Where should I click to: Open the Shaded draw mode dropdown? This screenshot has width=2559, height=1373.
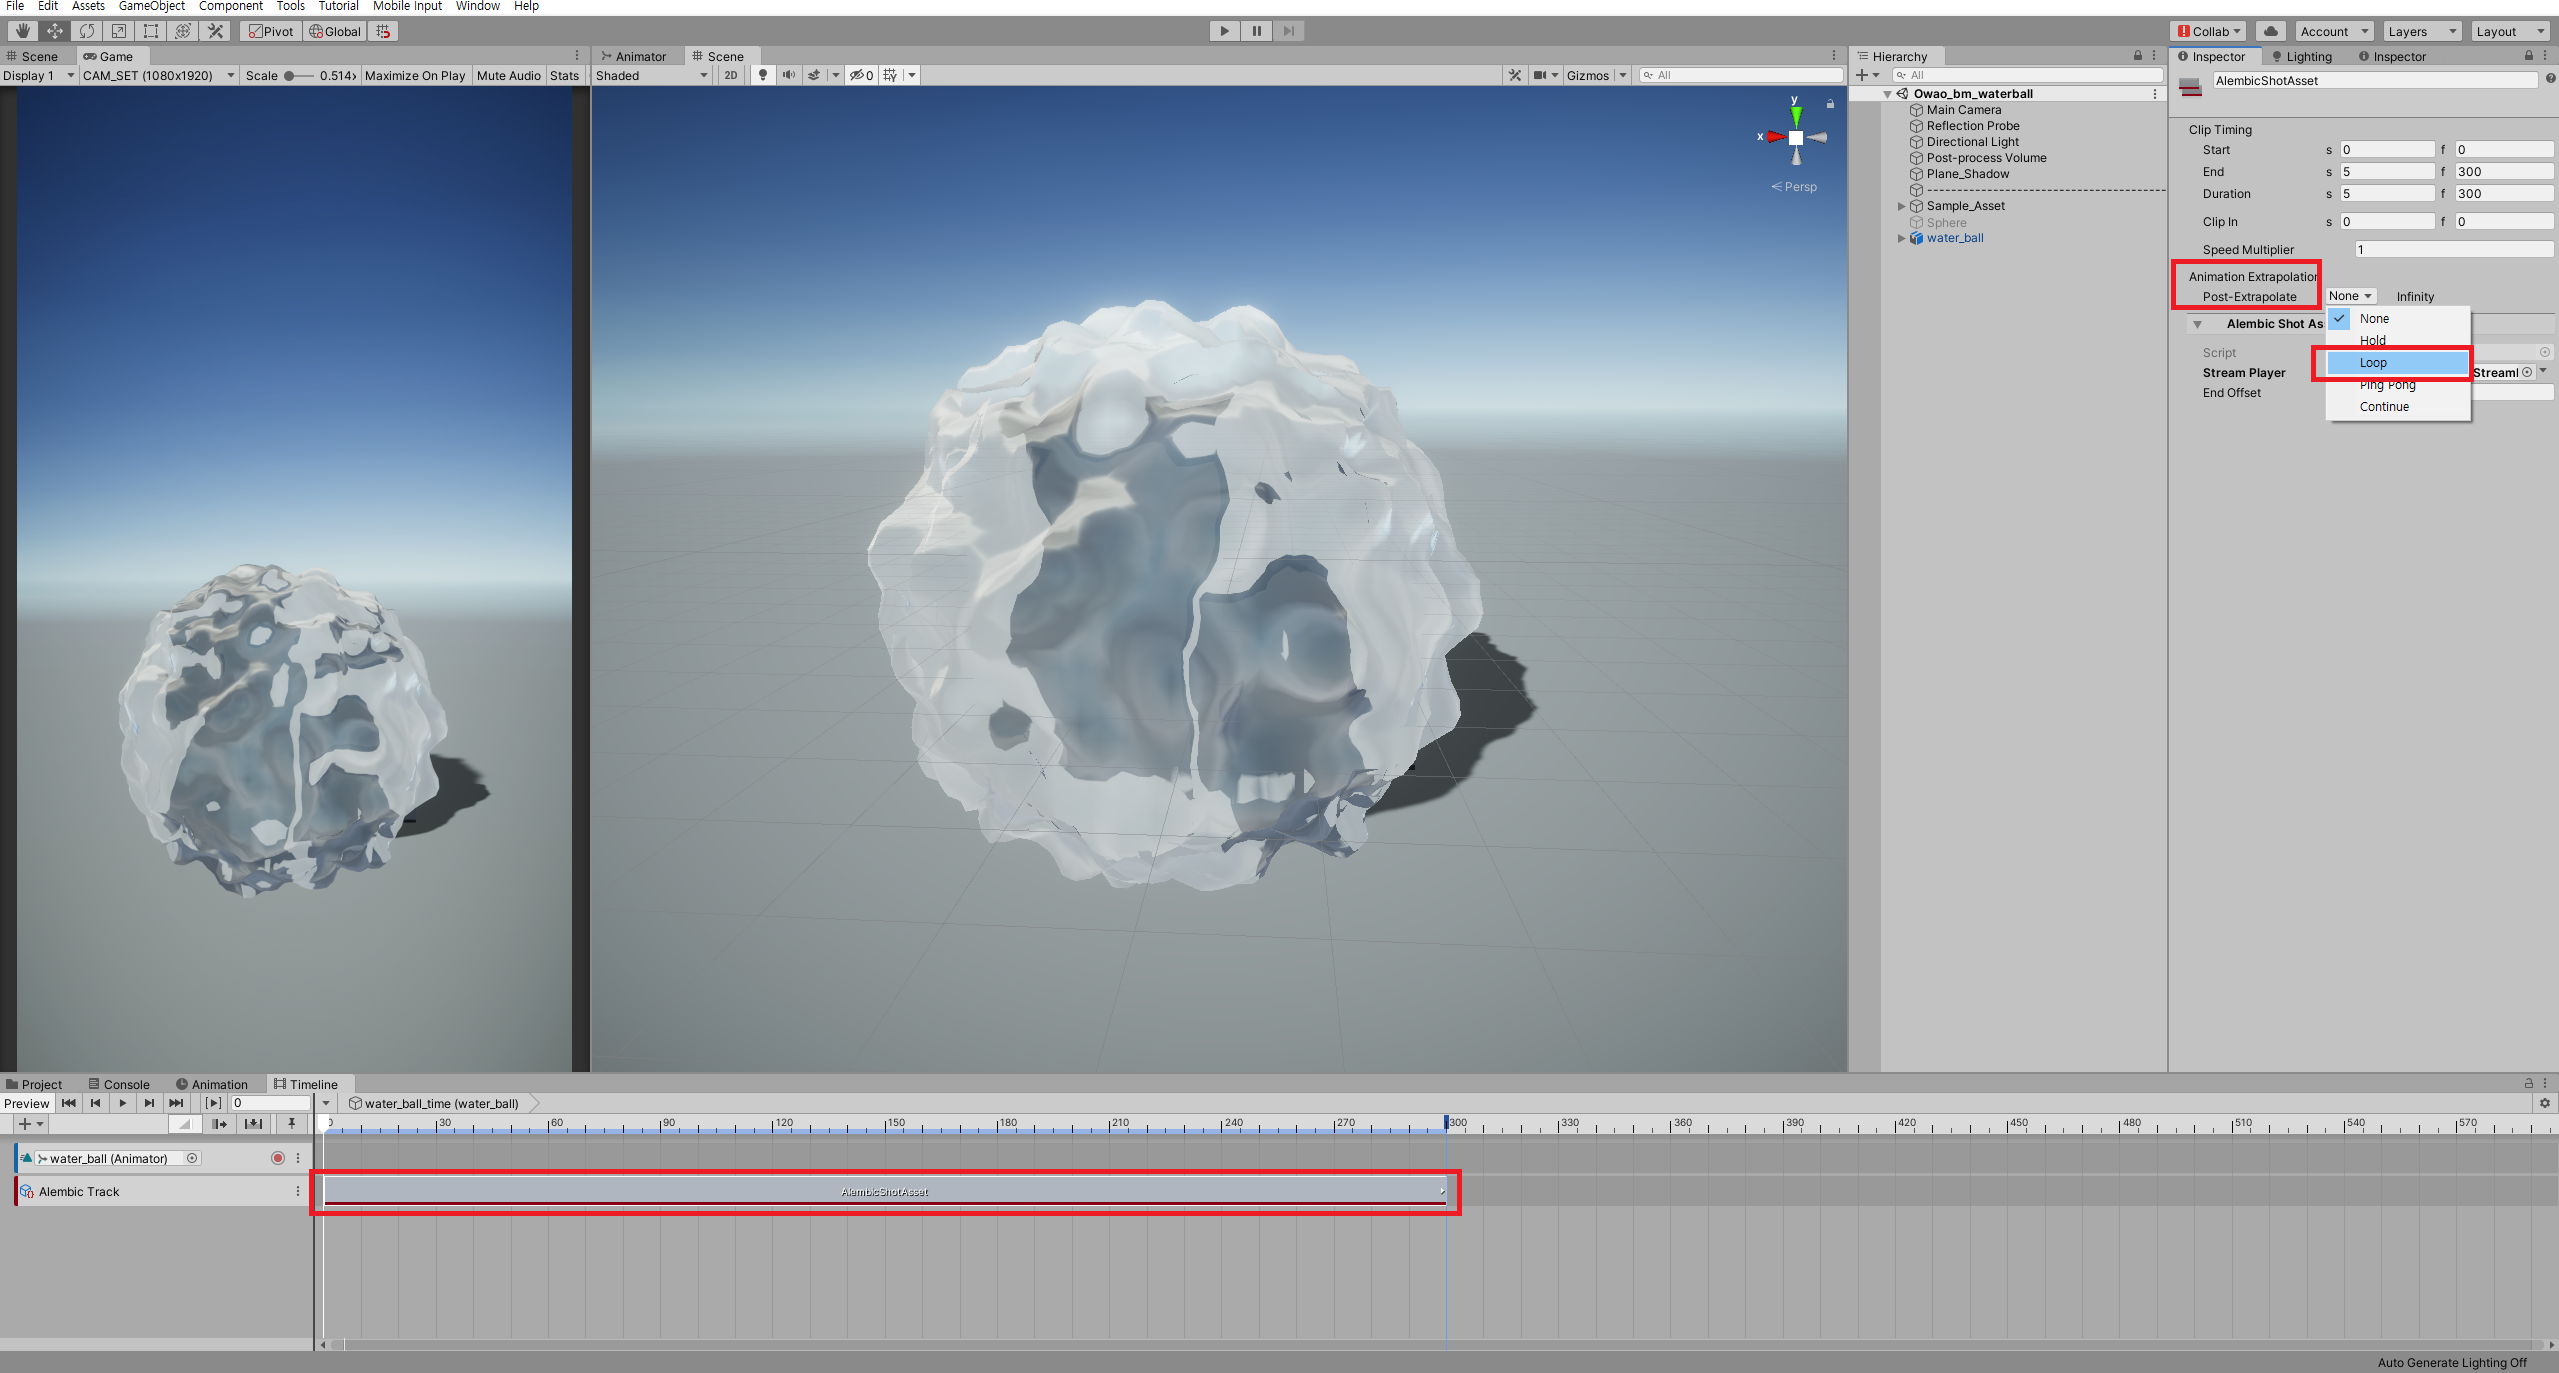click(x=651, y=75)
